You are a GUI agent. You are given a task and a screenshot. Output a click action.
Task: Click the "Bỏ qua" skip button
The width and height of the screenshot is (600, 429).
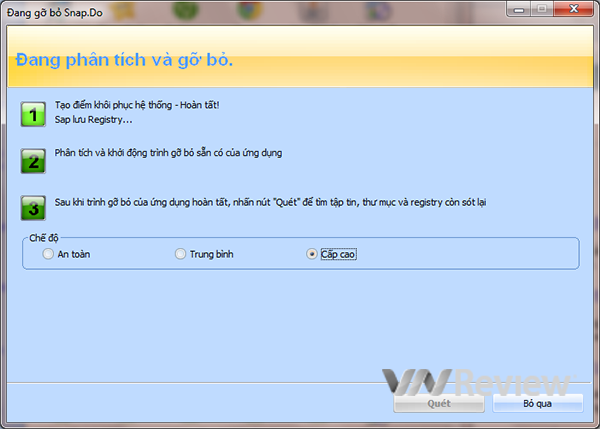coord(538,403)
